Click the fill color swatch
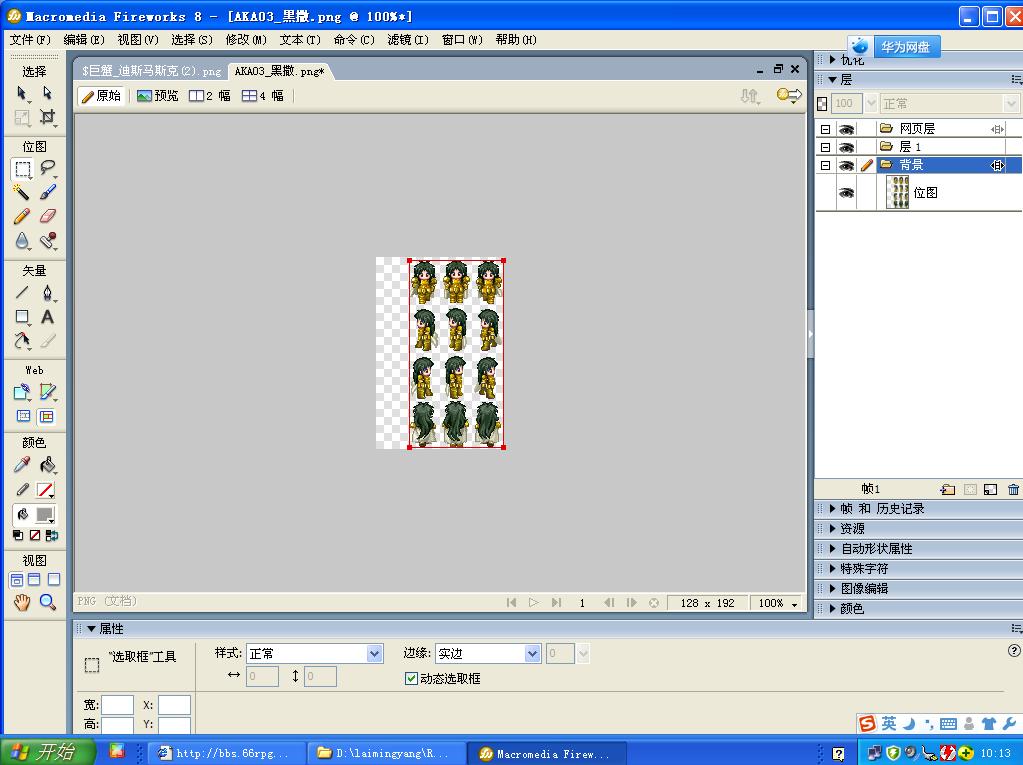The image size is (1023, 765). coord(45,515)
